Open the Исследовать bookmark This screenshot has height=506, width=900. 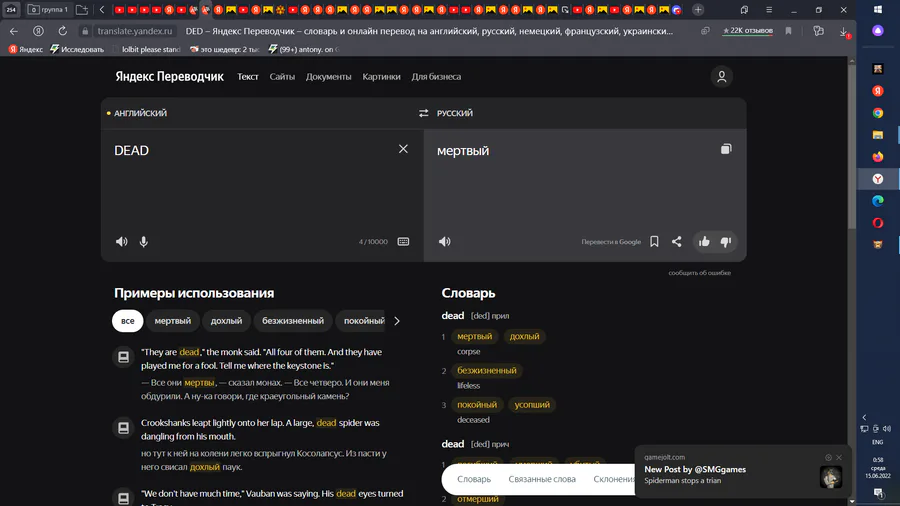pos(77,49)
